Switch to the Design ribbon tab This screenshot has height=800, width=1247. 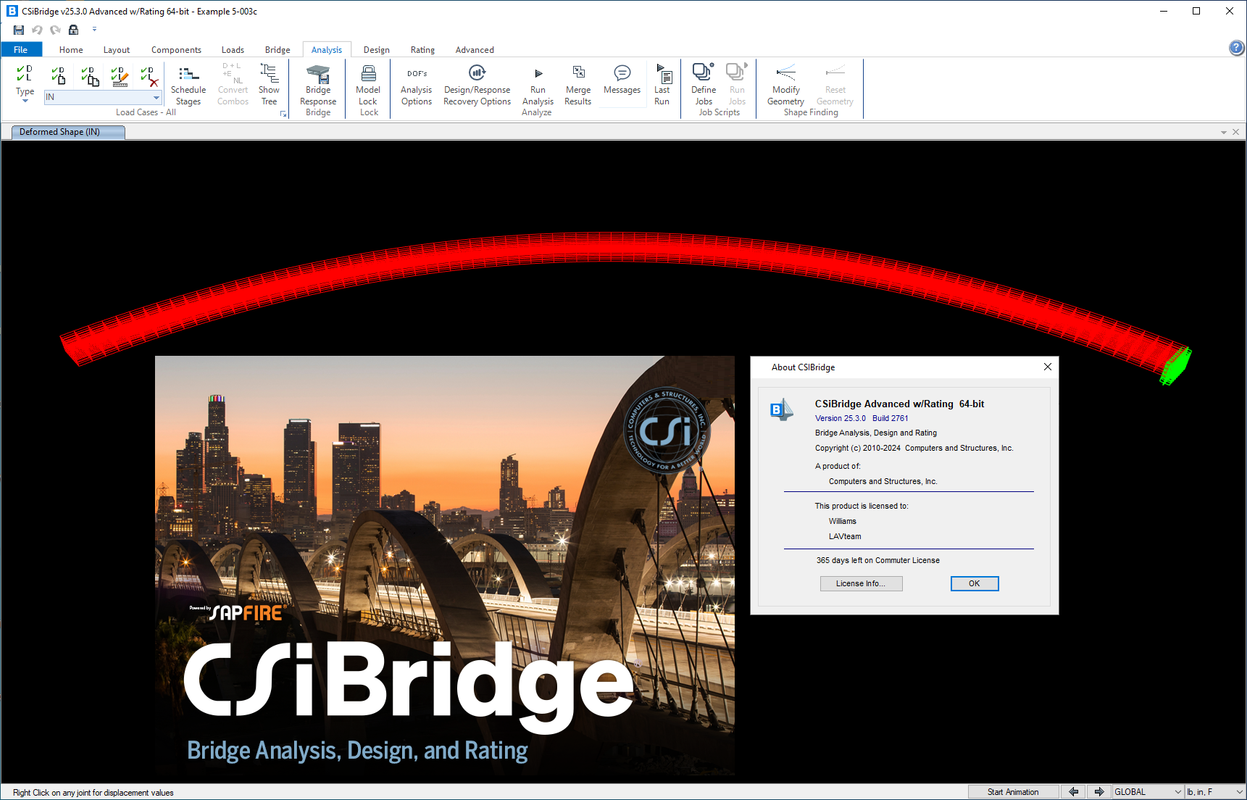coord(377,49)
